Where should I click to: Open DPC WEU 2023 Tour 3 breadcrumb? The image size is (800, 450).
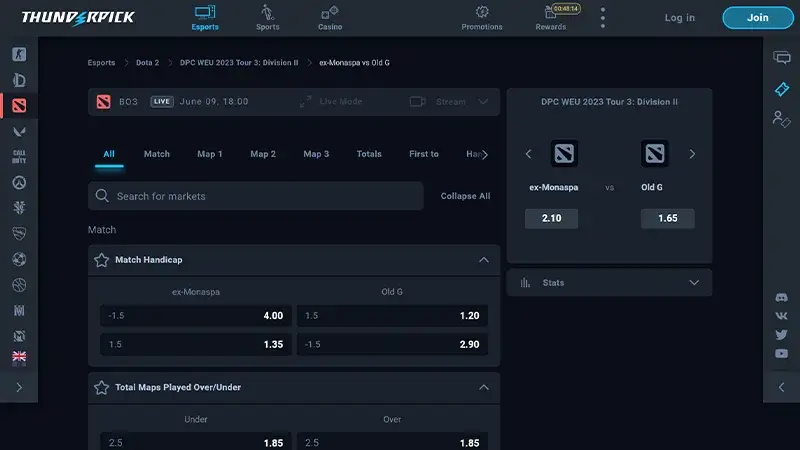point(239,63)
